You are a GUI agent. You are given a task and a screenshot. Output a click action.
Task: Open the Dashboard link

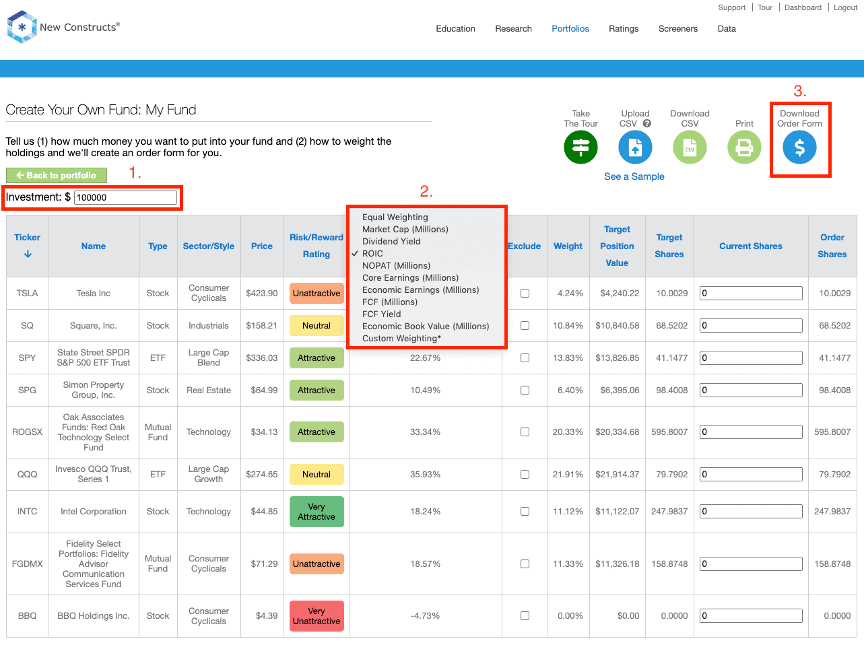pos(802,7)
